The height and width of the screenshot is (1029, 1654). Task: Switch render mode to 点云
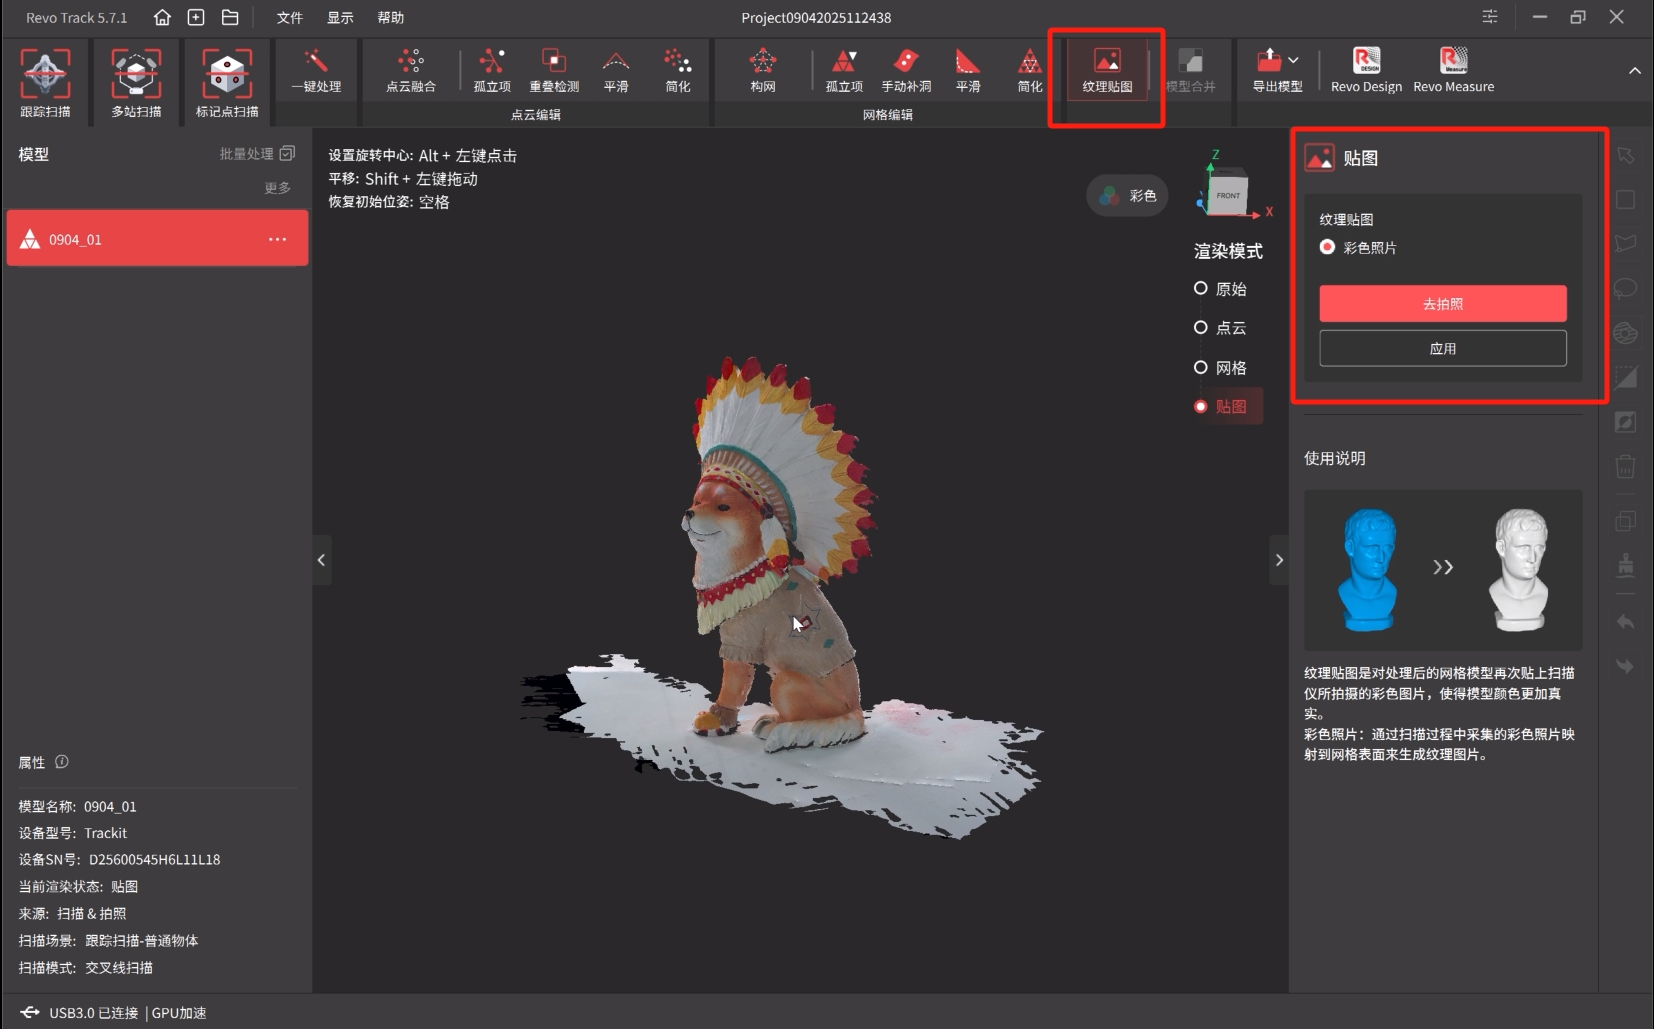click(1201, 327)
